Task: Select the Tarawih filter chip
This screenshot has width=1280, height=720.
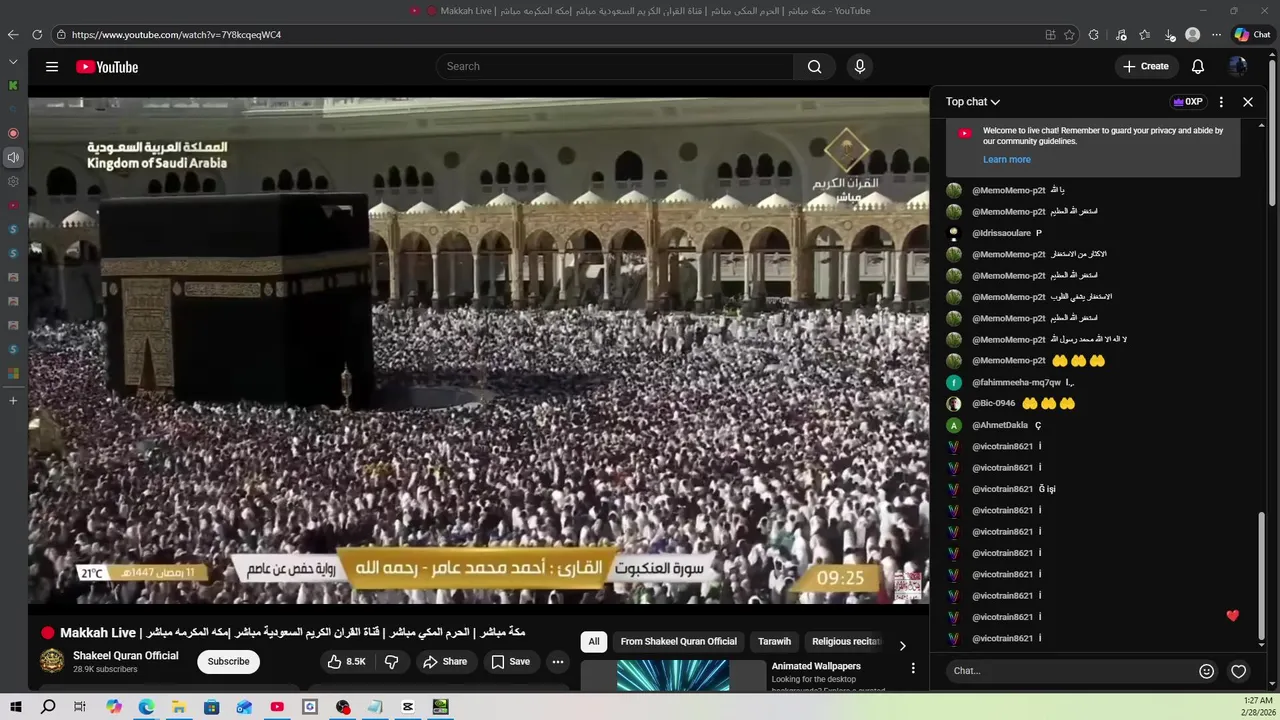Action: coord(774,642)
